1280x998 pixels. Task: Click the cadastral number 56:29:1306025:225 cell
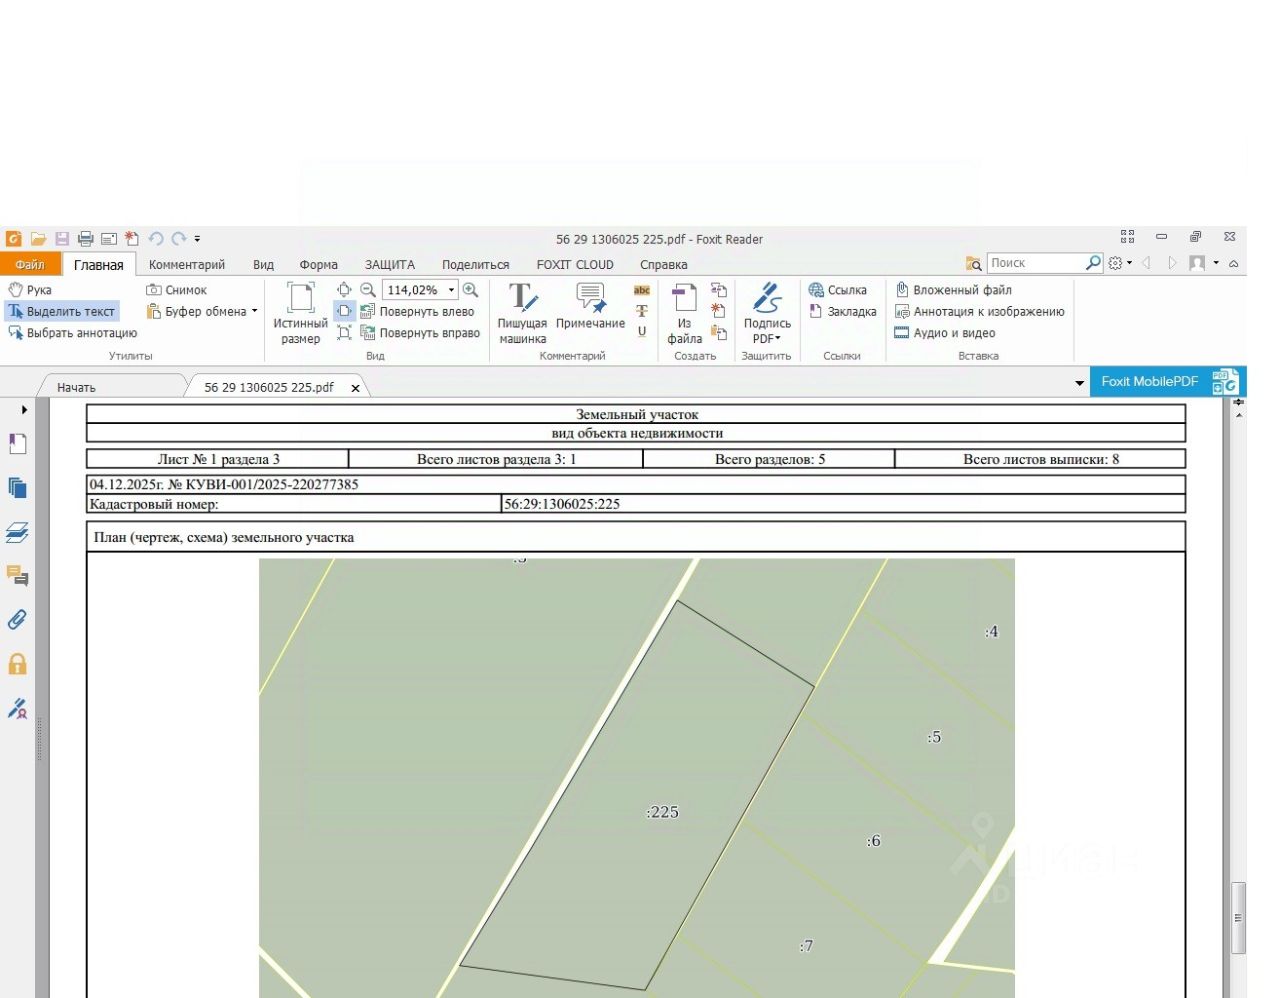point(843,504)
